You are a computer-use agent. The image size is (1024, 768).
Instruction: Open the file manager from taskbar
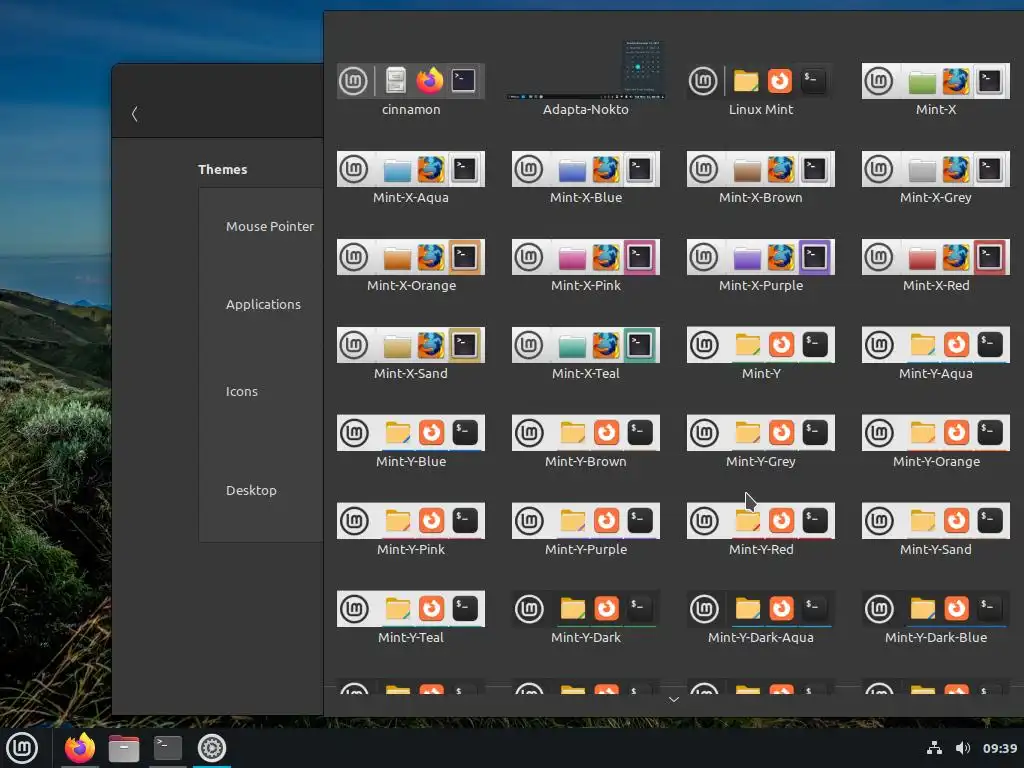pos(123,748)
